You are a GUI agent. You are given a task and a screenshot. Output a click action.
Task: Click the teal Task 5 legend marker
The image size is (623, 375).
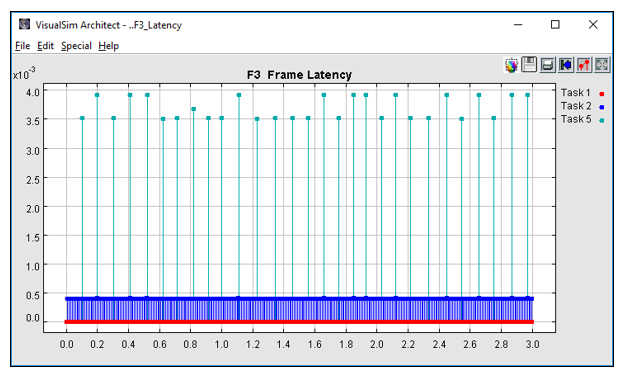602,121
